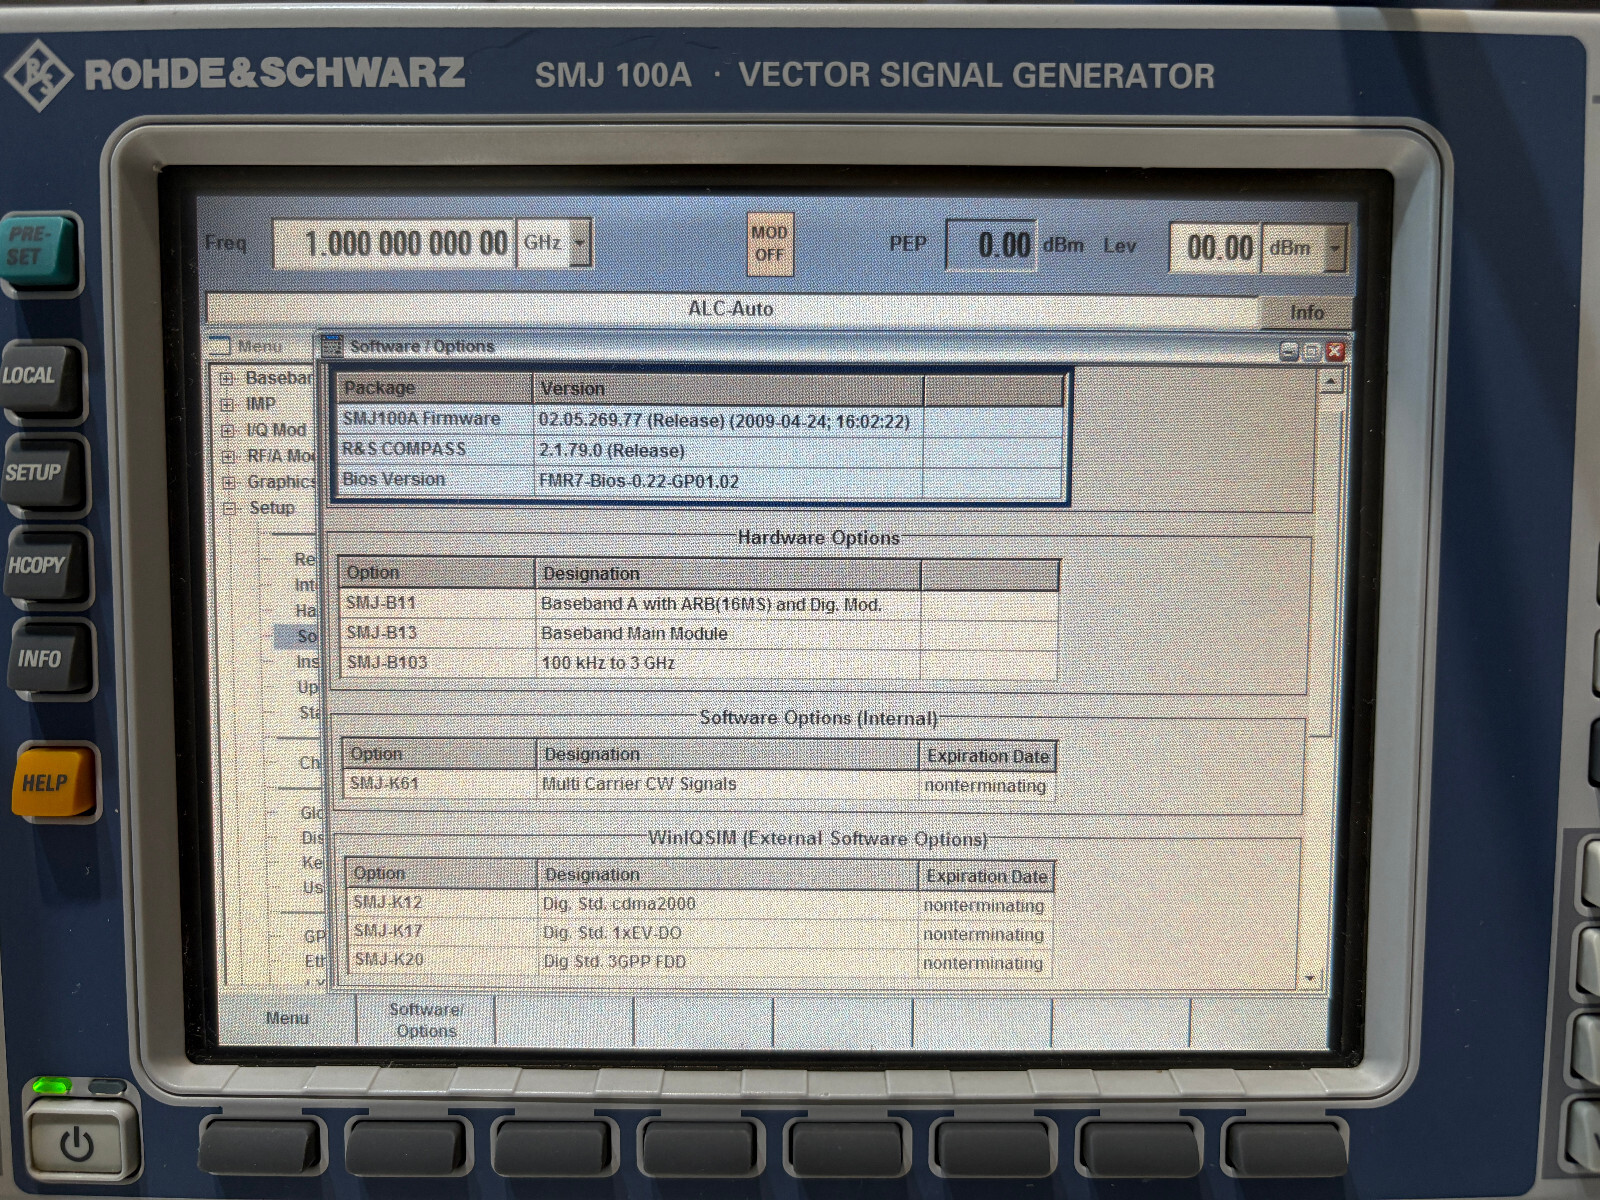Viewport: 1600px width, 1200px height.
Task: Click the frequency value field
Action: (x=394, y=243)
